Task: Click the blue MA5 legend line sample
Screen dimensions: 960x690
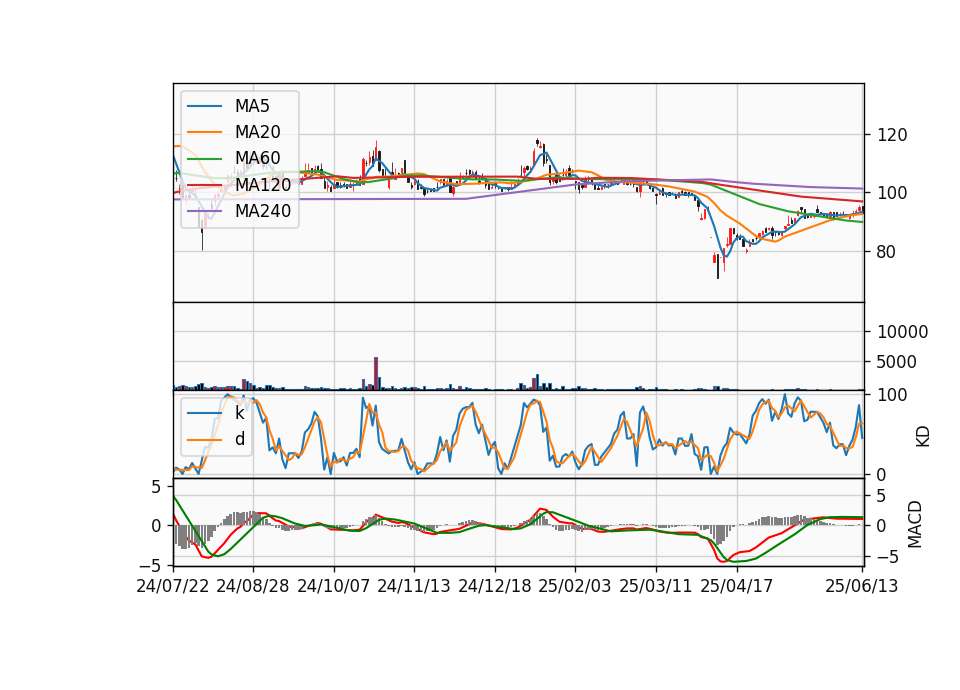Action: pyautogui.click(x=204, y=107)
